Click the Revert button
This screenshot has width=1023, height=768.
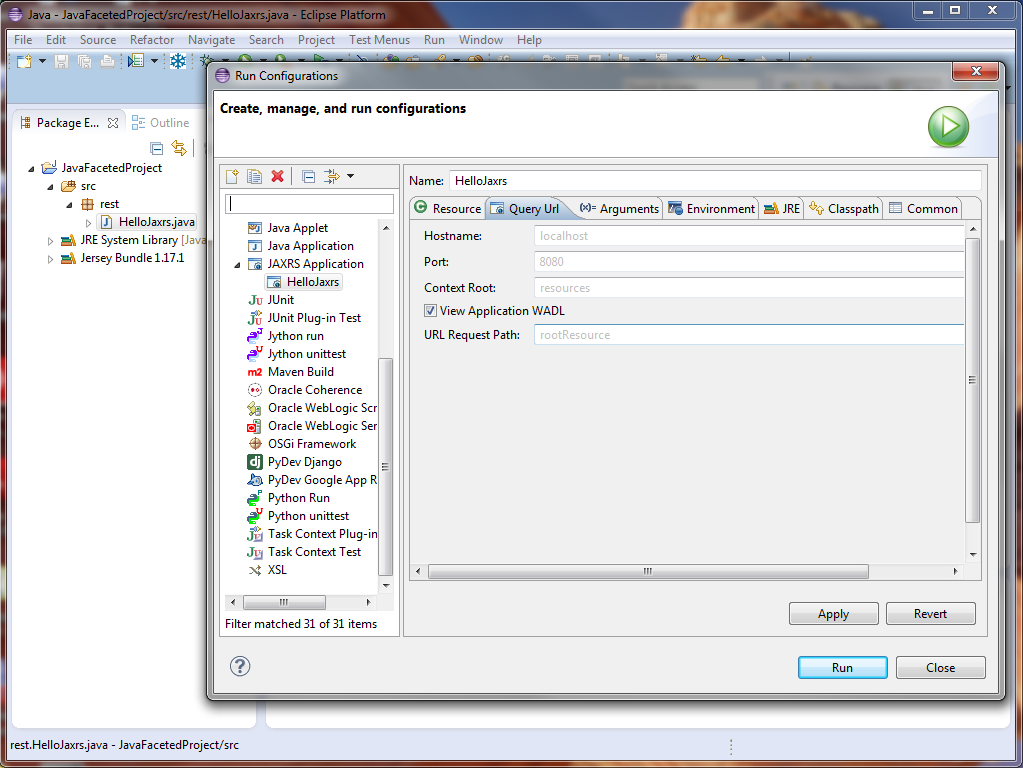pyautogui.click(x=930, y=613)
